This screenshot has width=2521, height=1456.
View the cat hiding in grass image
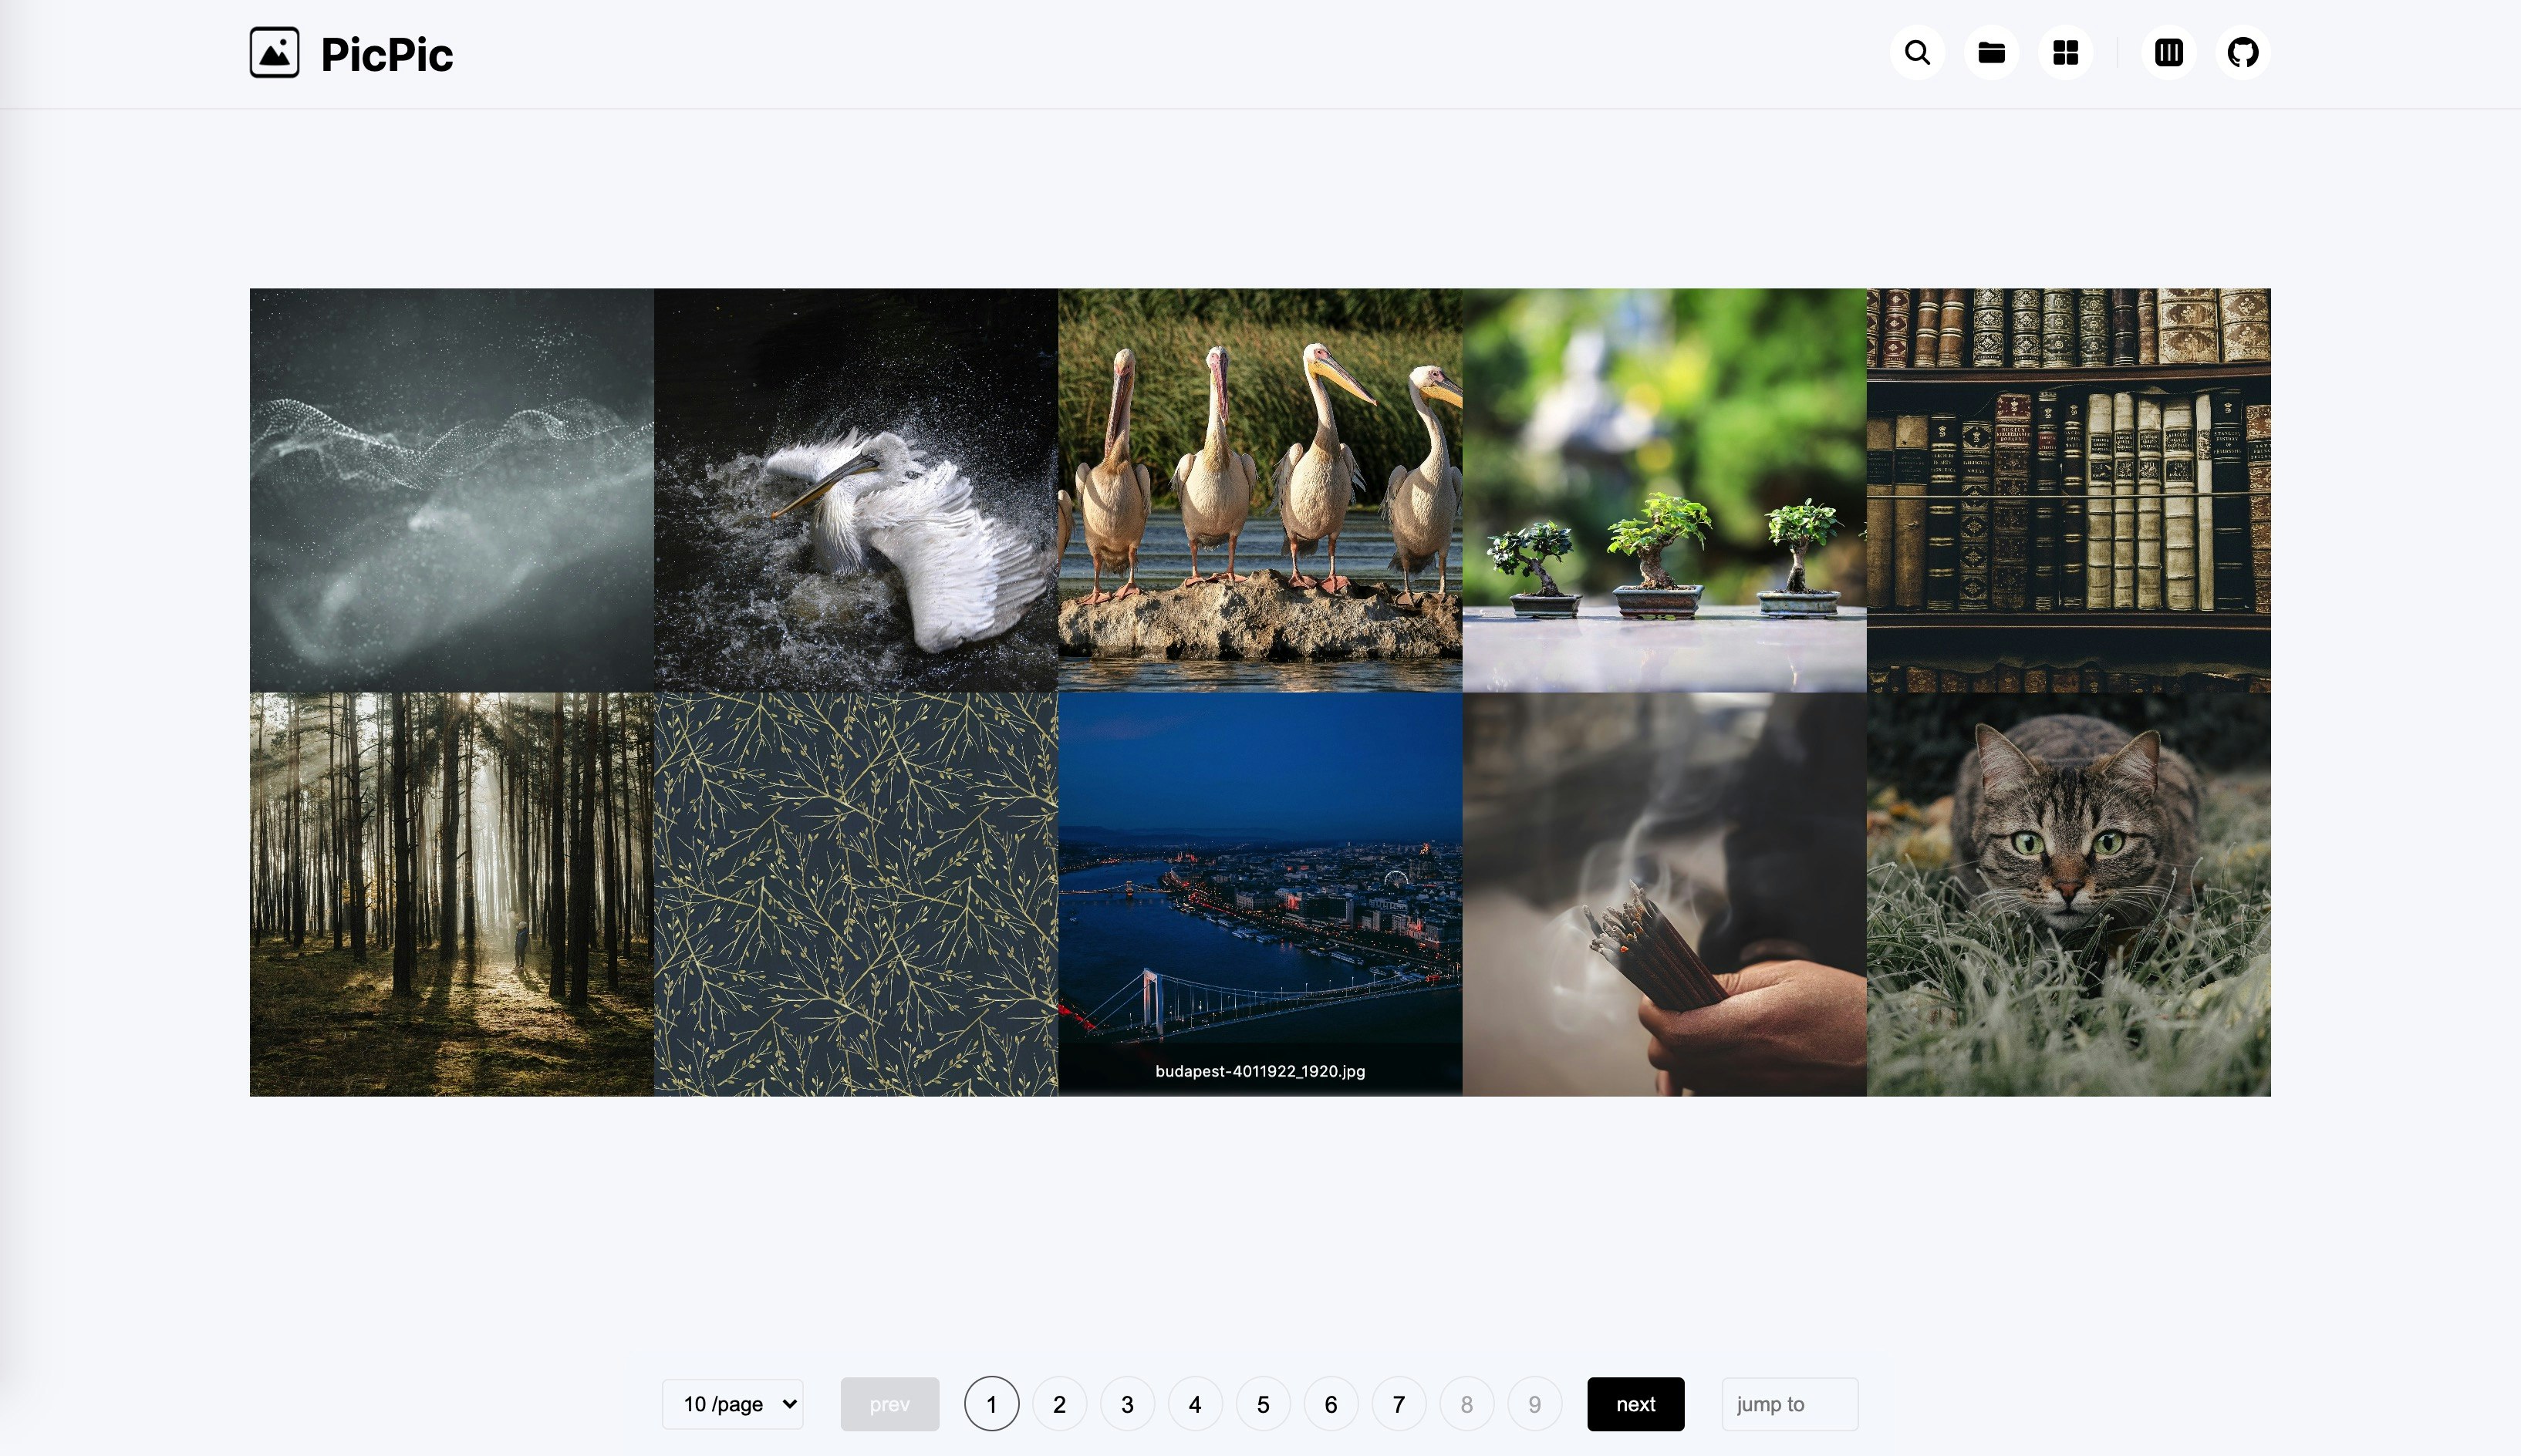tap(2068, 893)
